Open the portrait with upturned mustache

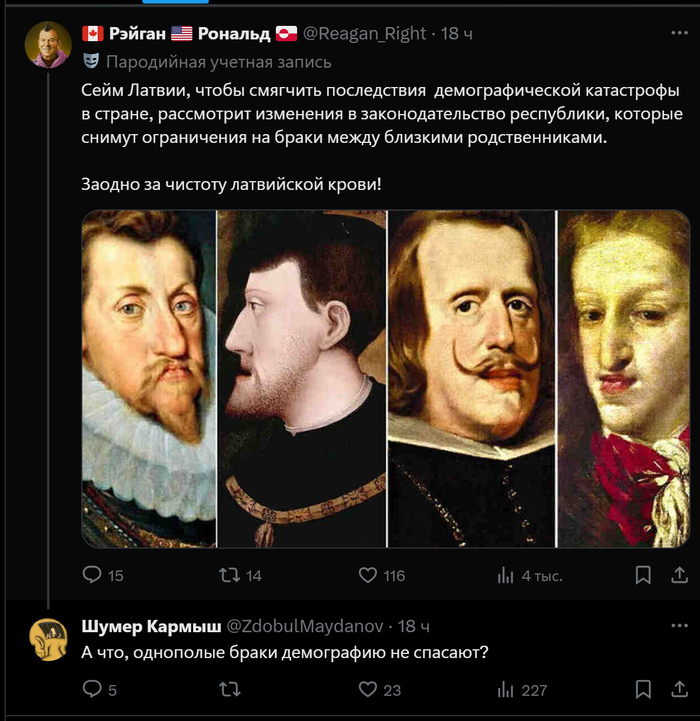471,378
